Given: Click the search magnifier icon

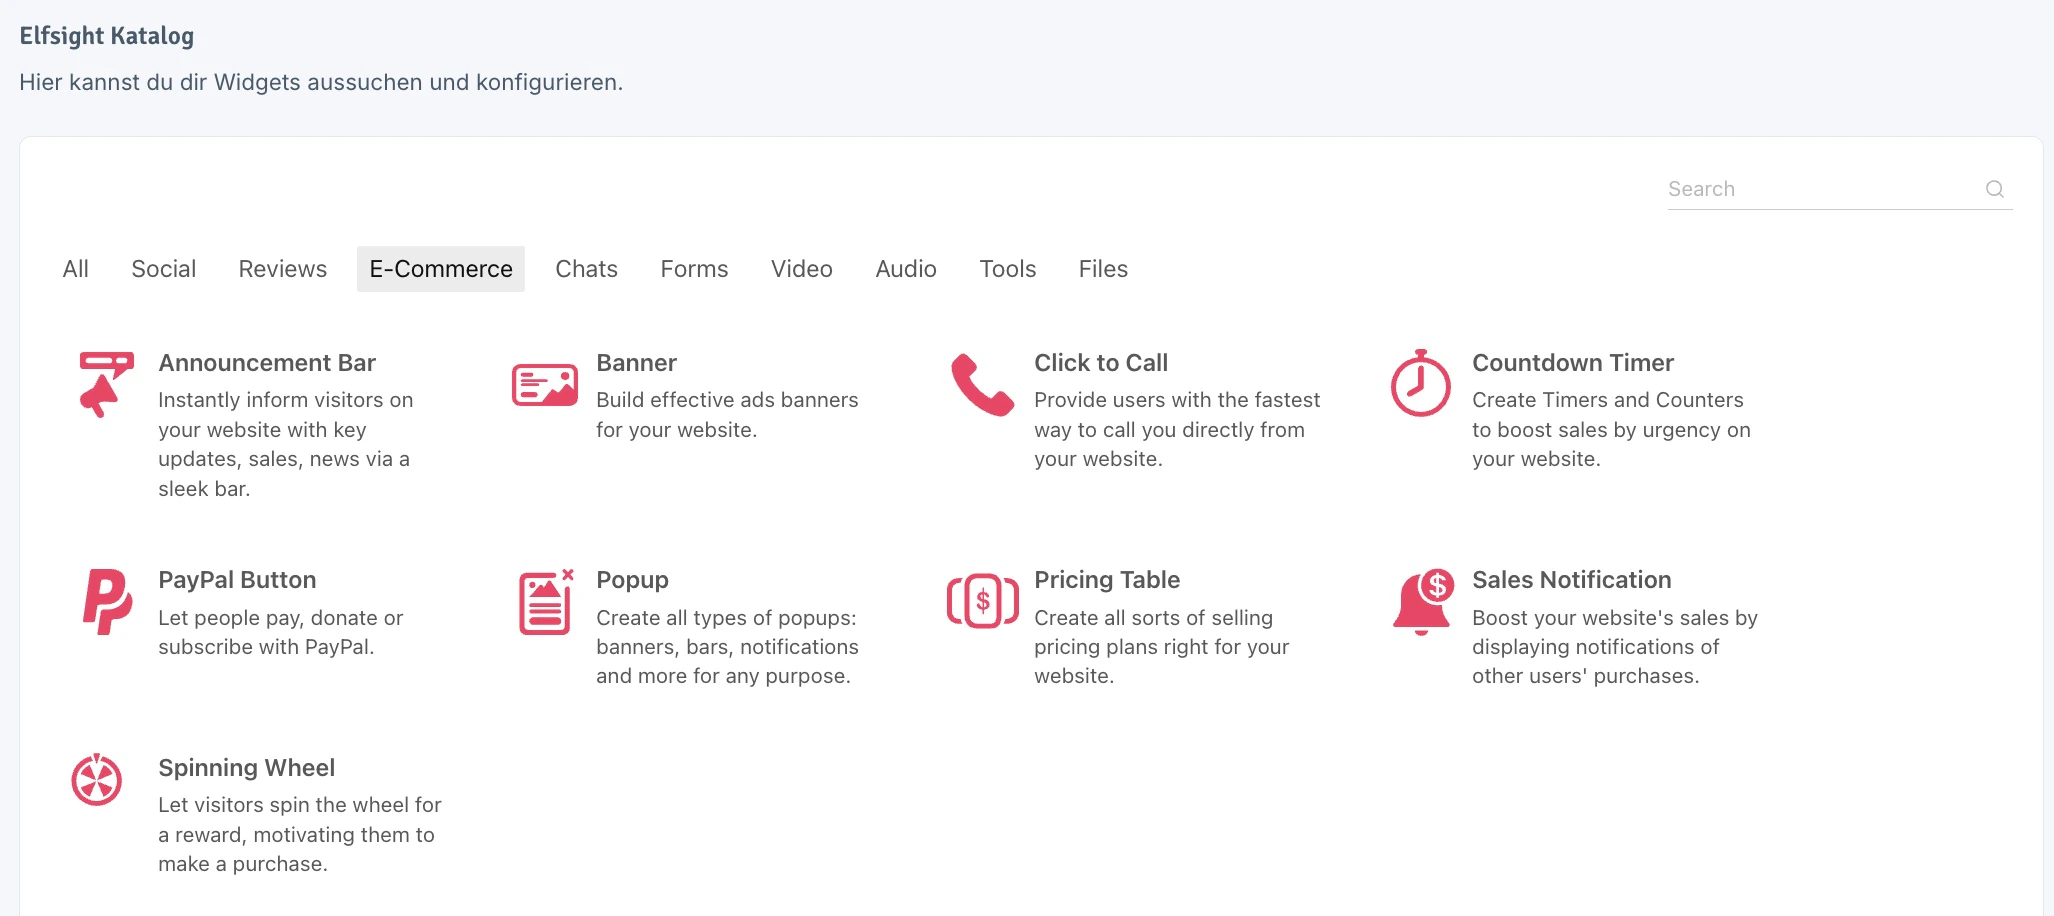Looking at the screenshot, I should click(1994, 189).
